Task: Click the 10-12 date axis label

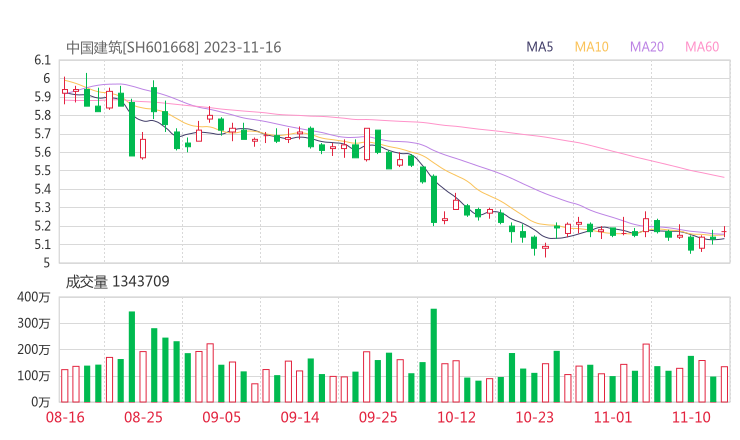Action: coord(456,417)
